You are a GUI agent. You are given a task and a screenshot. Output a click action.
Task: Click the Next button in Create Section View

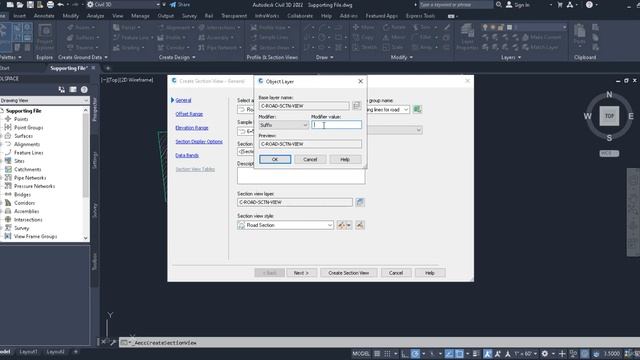pos(301,273)
